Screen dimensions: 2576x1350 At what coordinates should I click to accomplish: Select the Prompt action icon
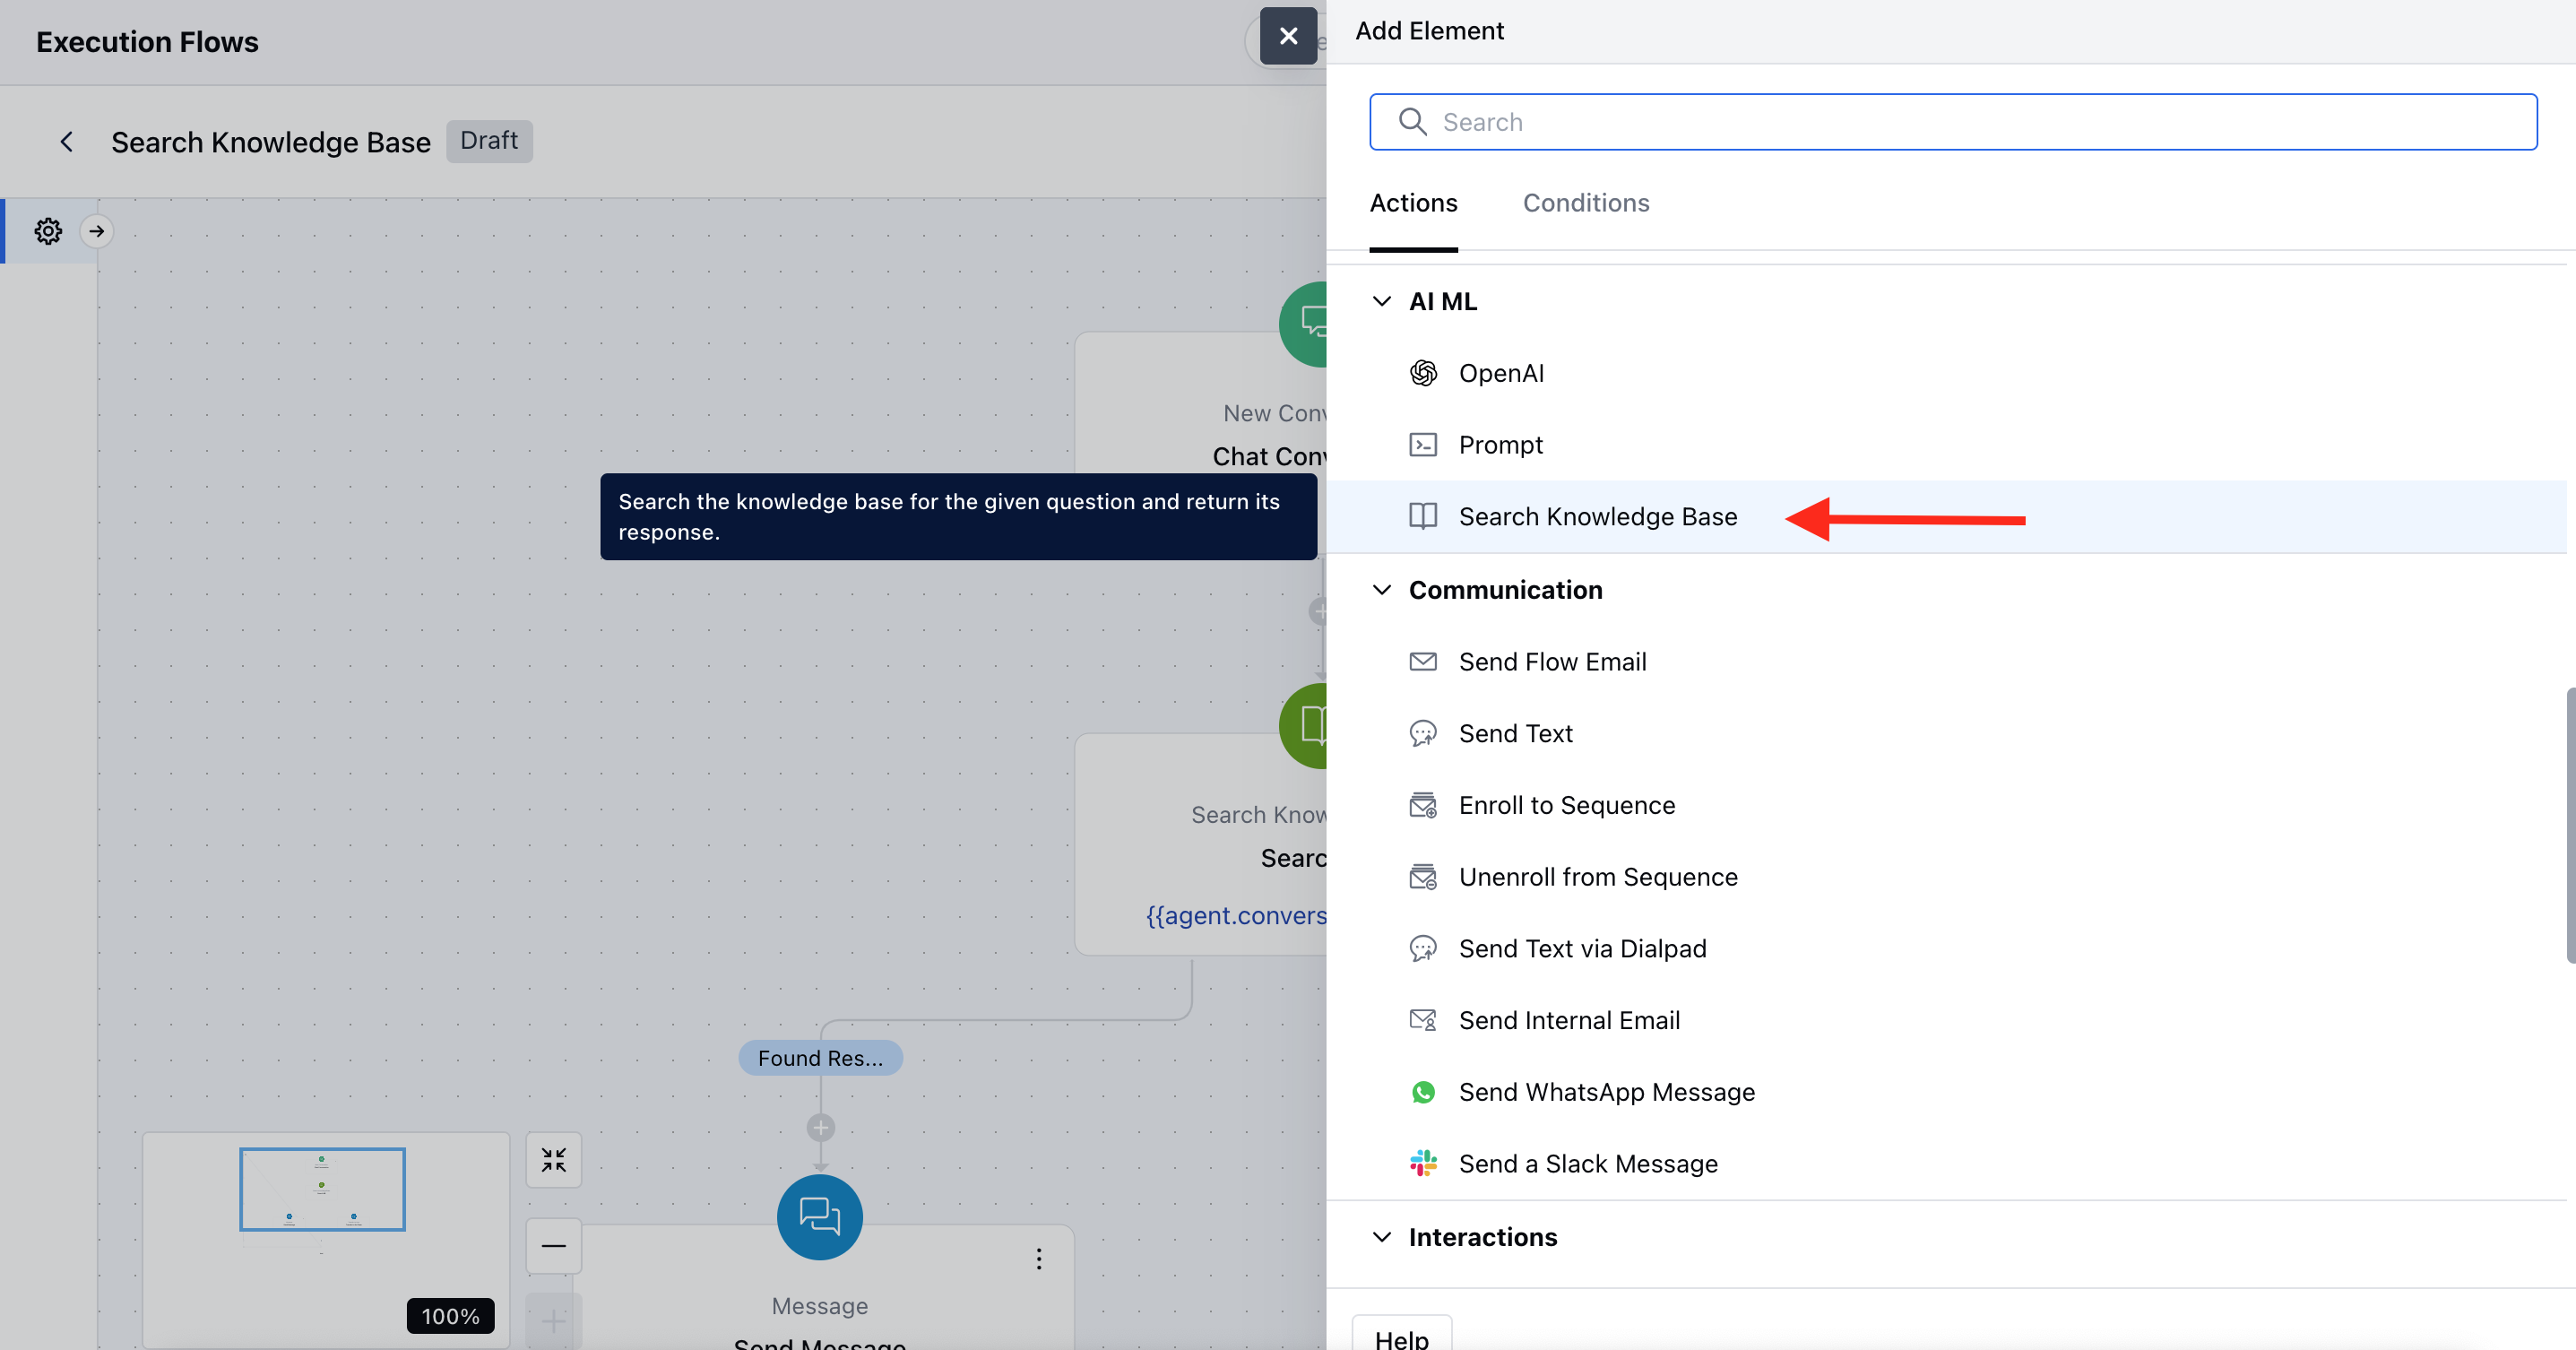click(x=1423, y=445)
